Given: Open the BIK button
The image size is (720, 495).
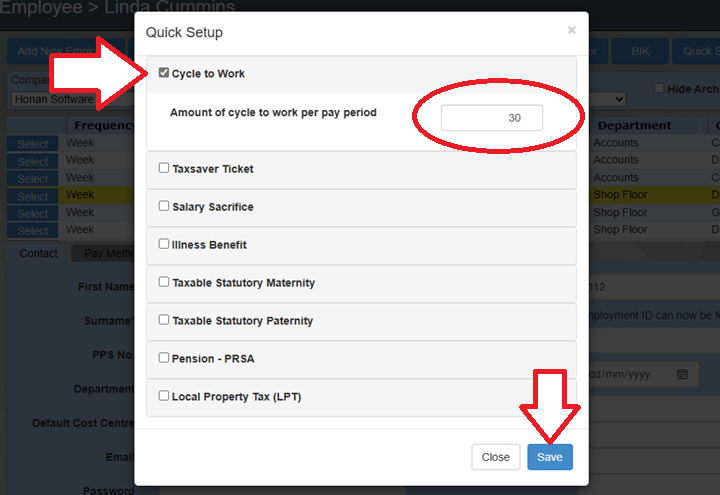Looking at the screenshot, I should tap(634, 51).
